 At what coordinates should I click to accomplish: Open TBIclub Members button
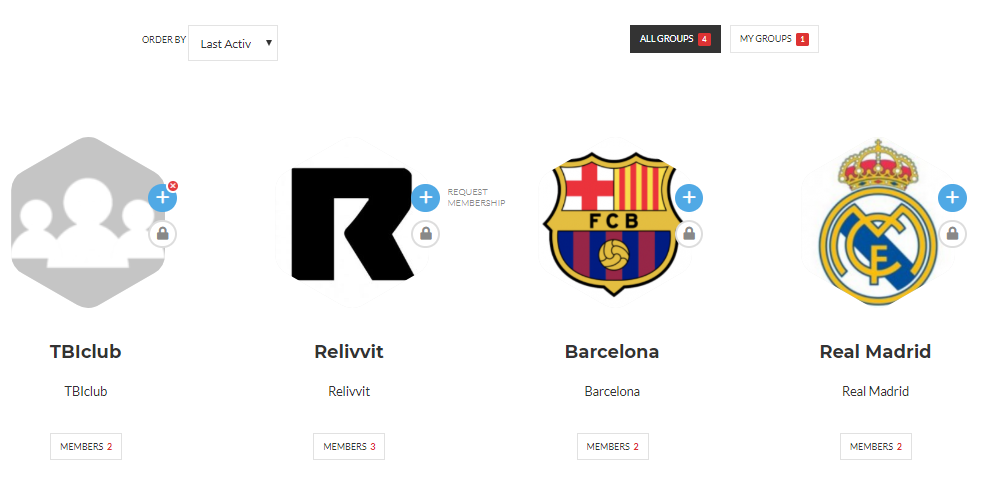86,447
